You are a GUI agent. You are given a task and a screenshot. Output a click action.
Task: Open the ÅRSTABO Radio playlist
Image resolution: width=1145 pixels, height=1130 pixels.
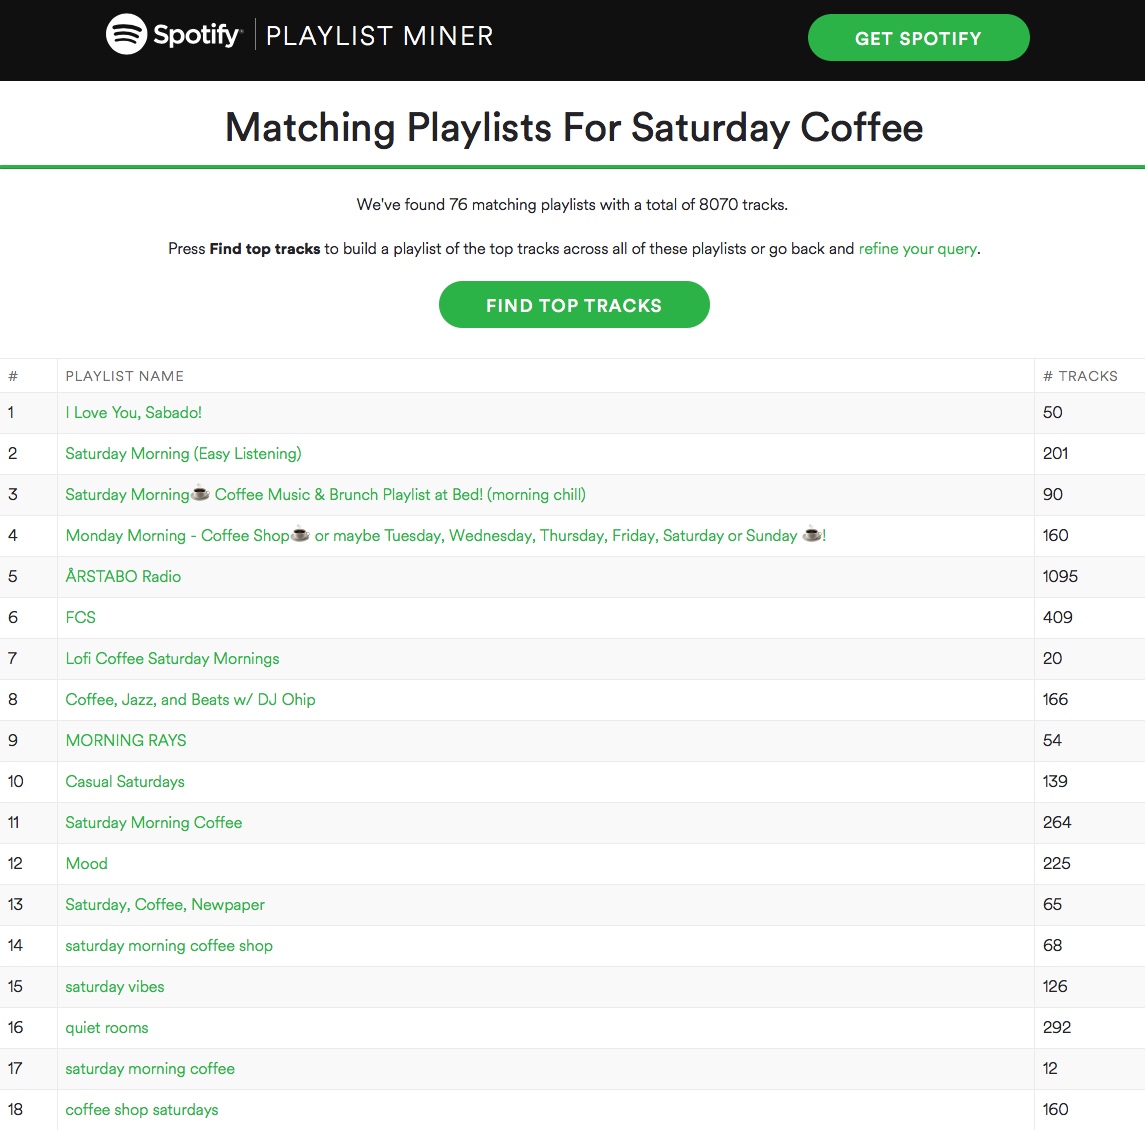[123, 576]
